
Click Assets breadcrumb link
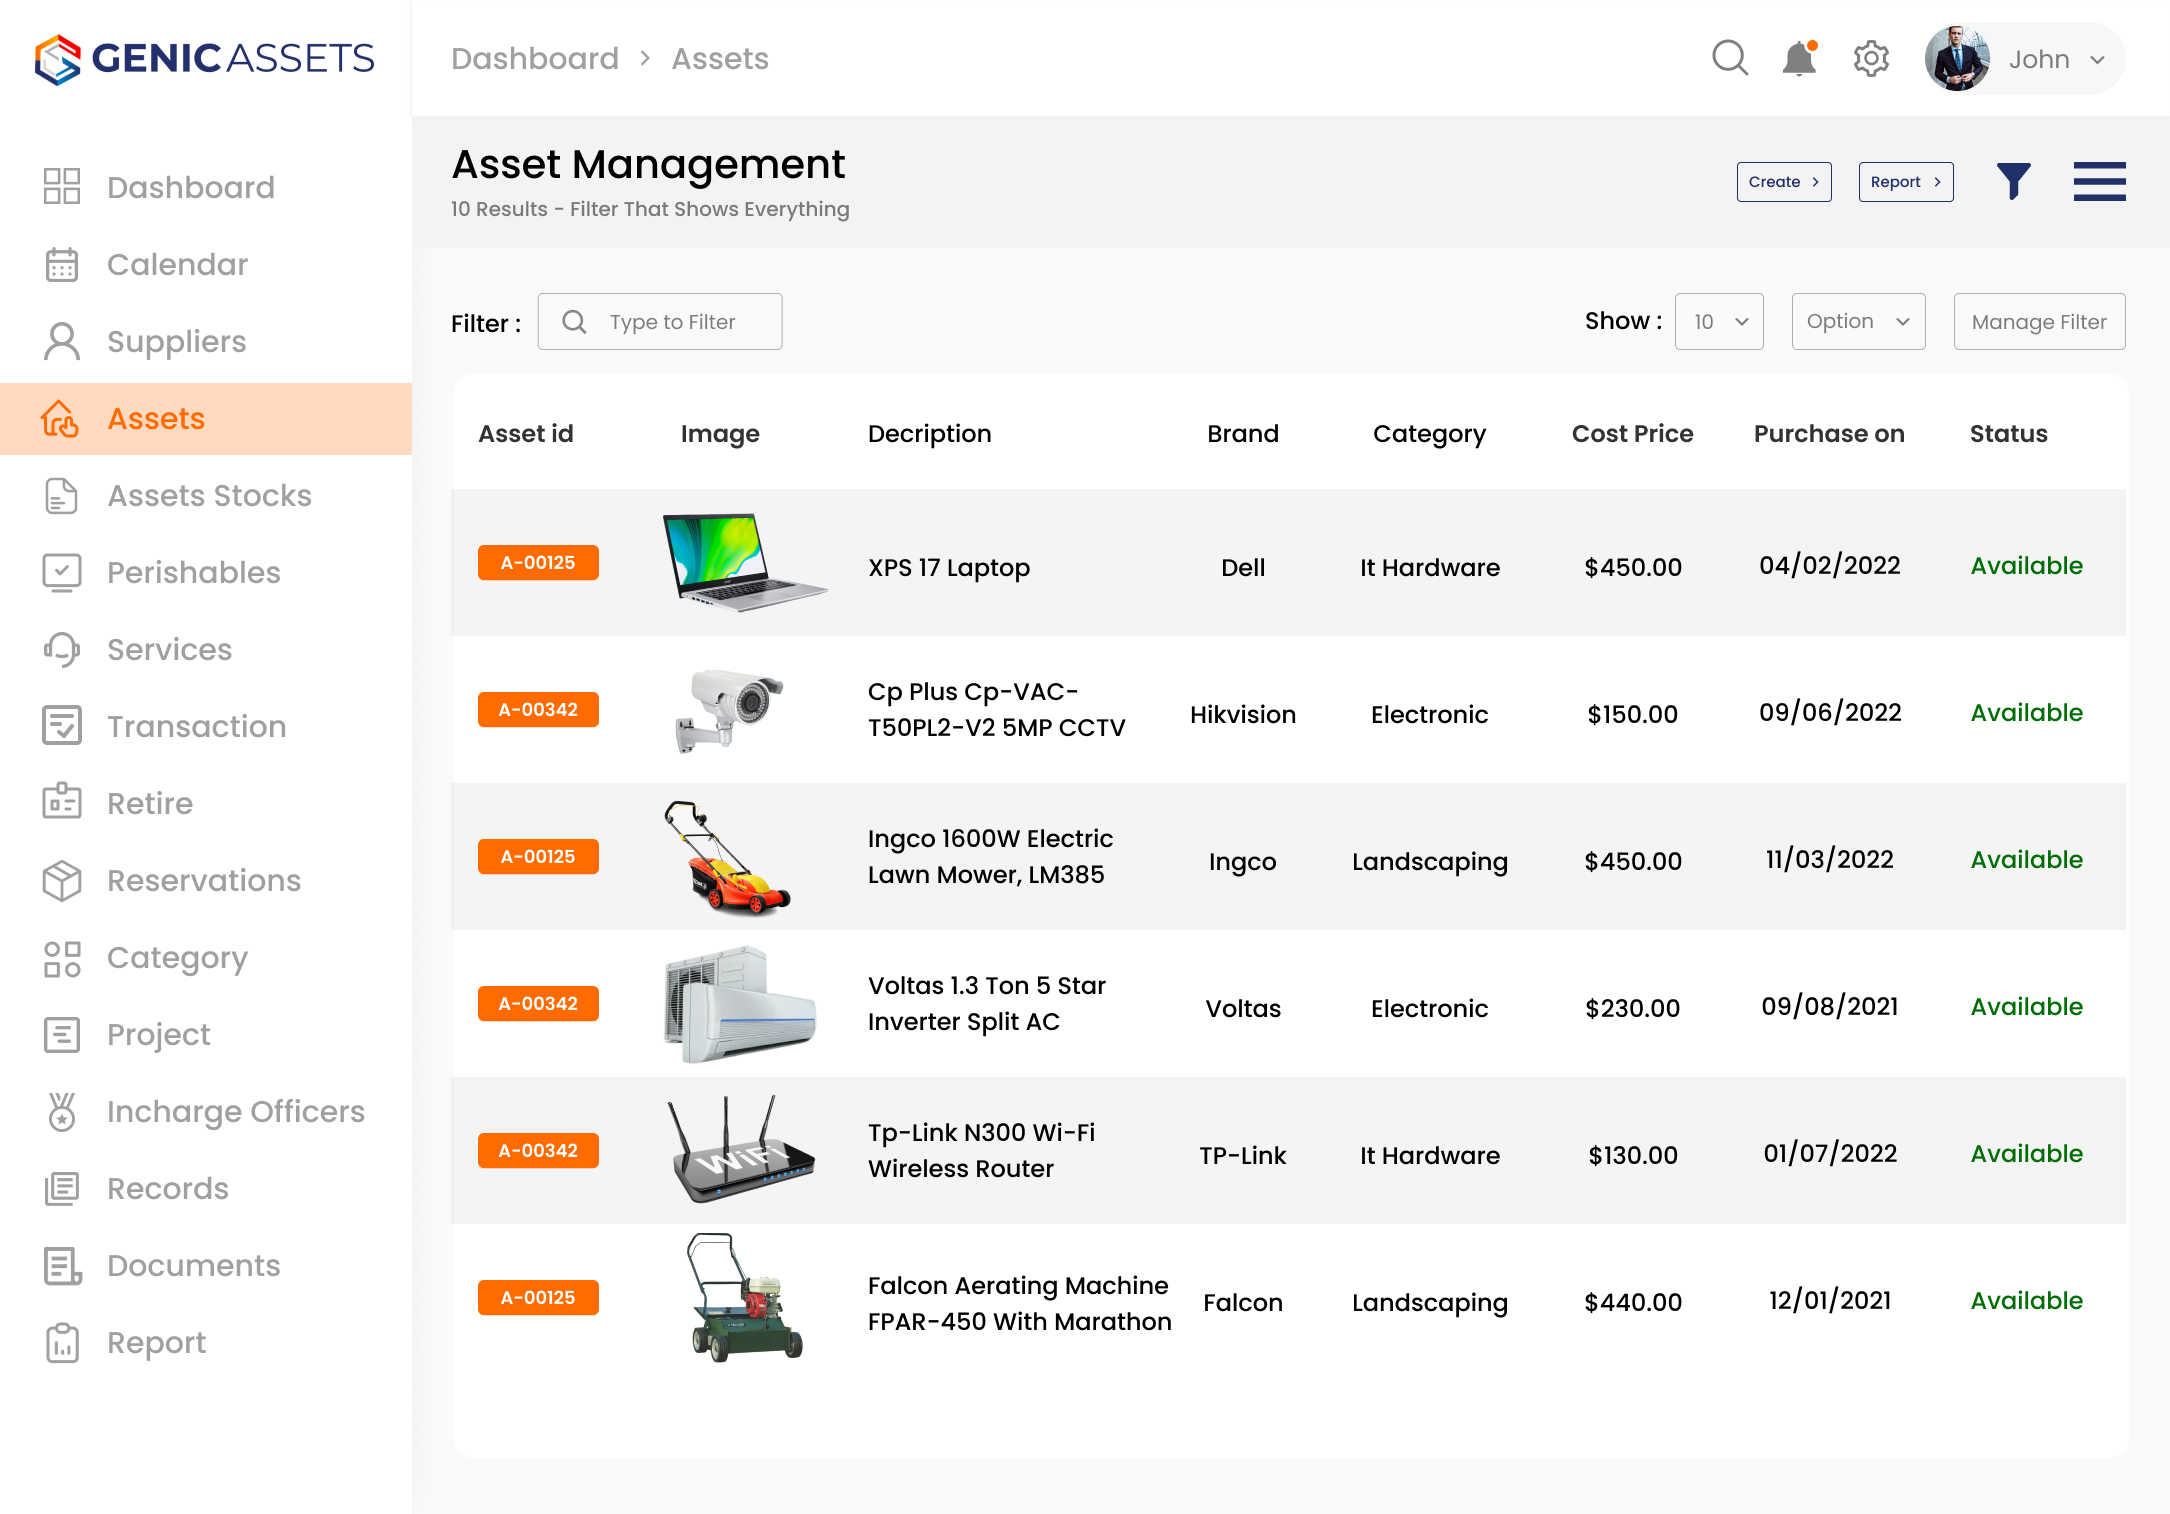[720, 58]
